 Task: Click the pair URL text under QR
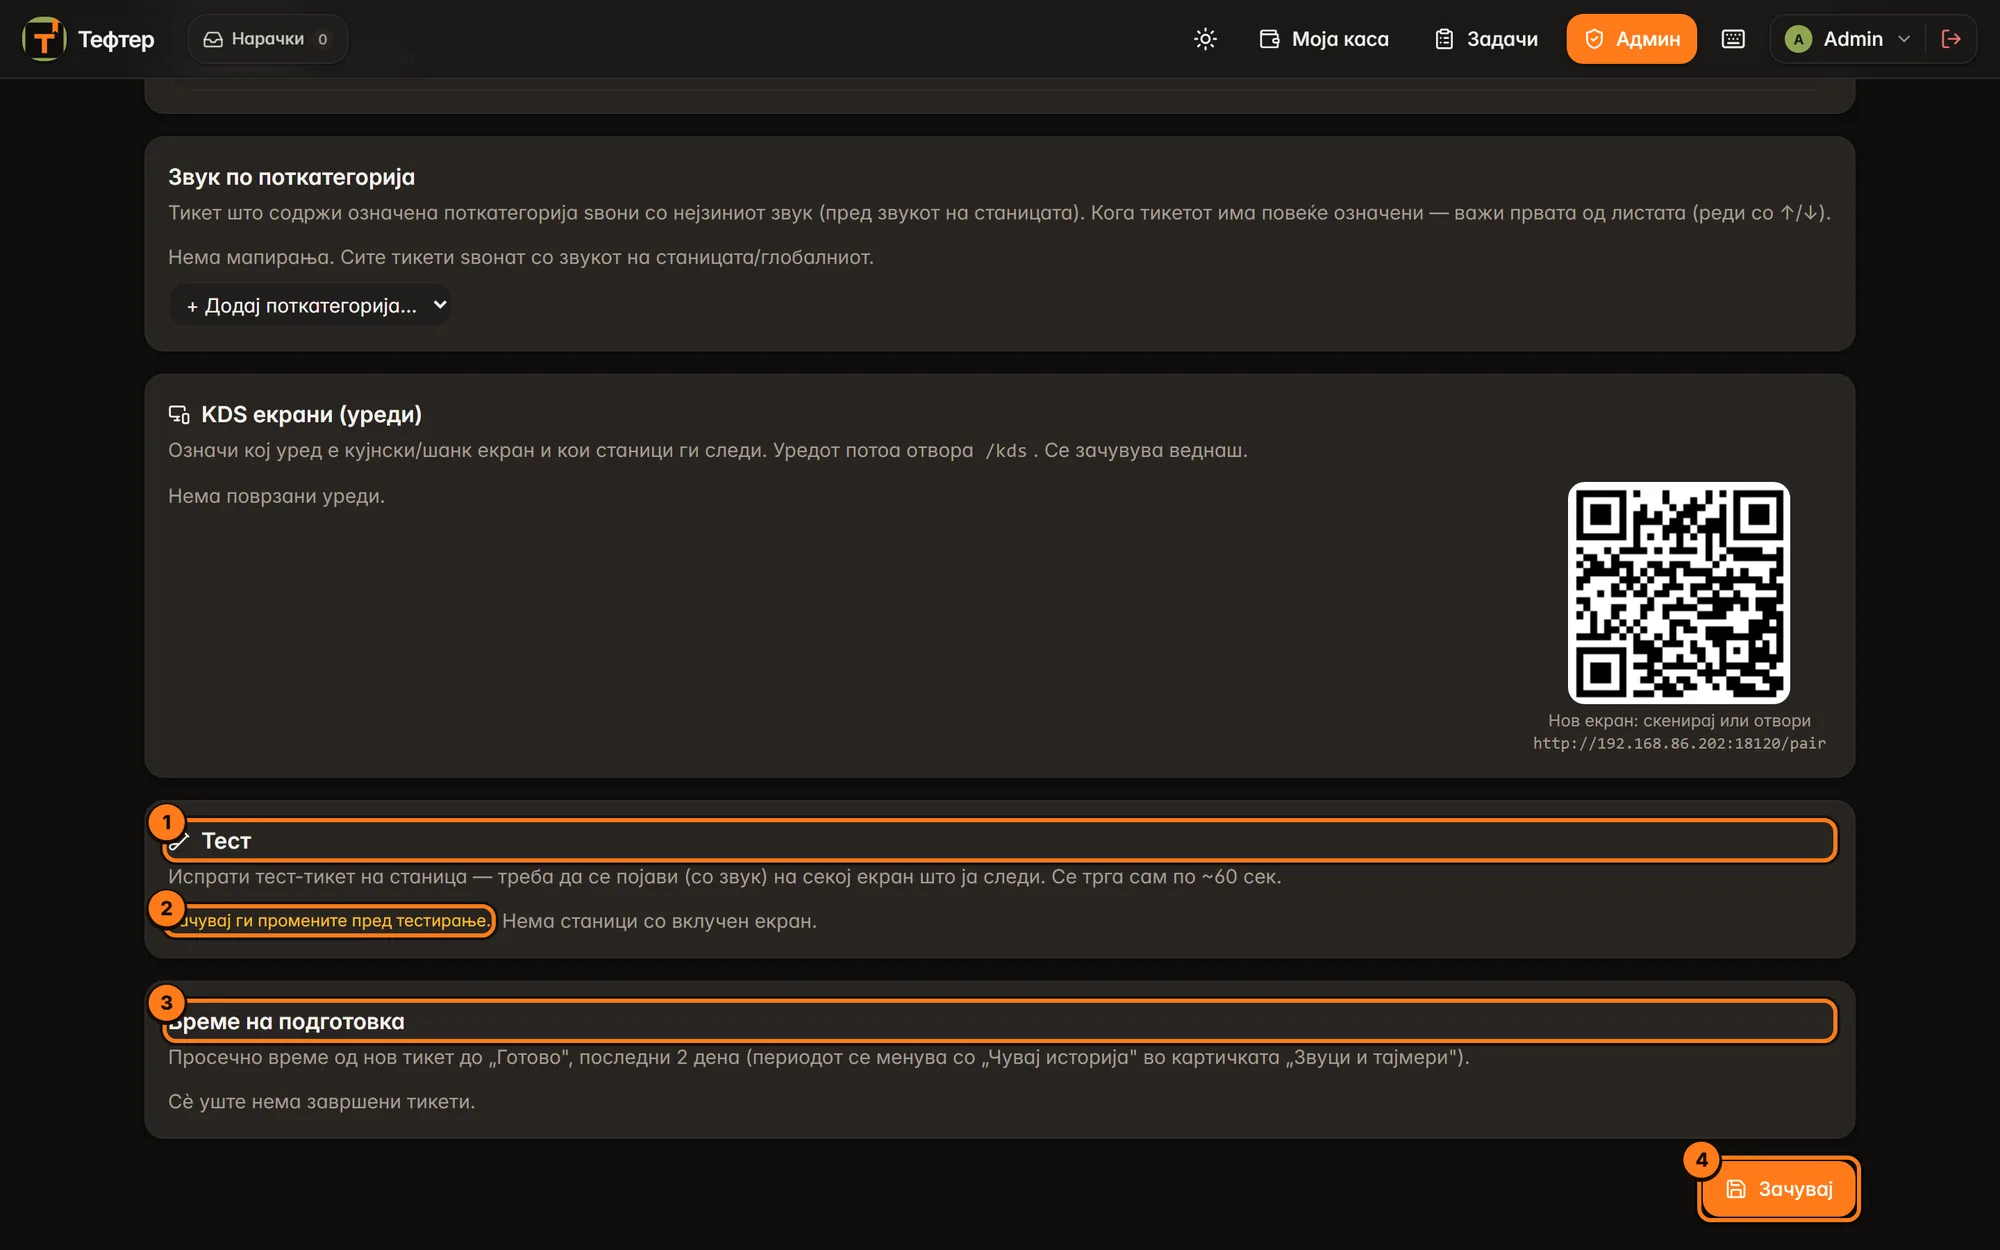1679,743
